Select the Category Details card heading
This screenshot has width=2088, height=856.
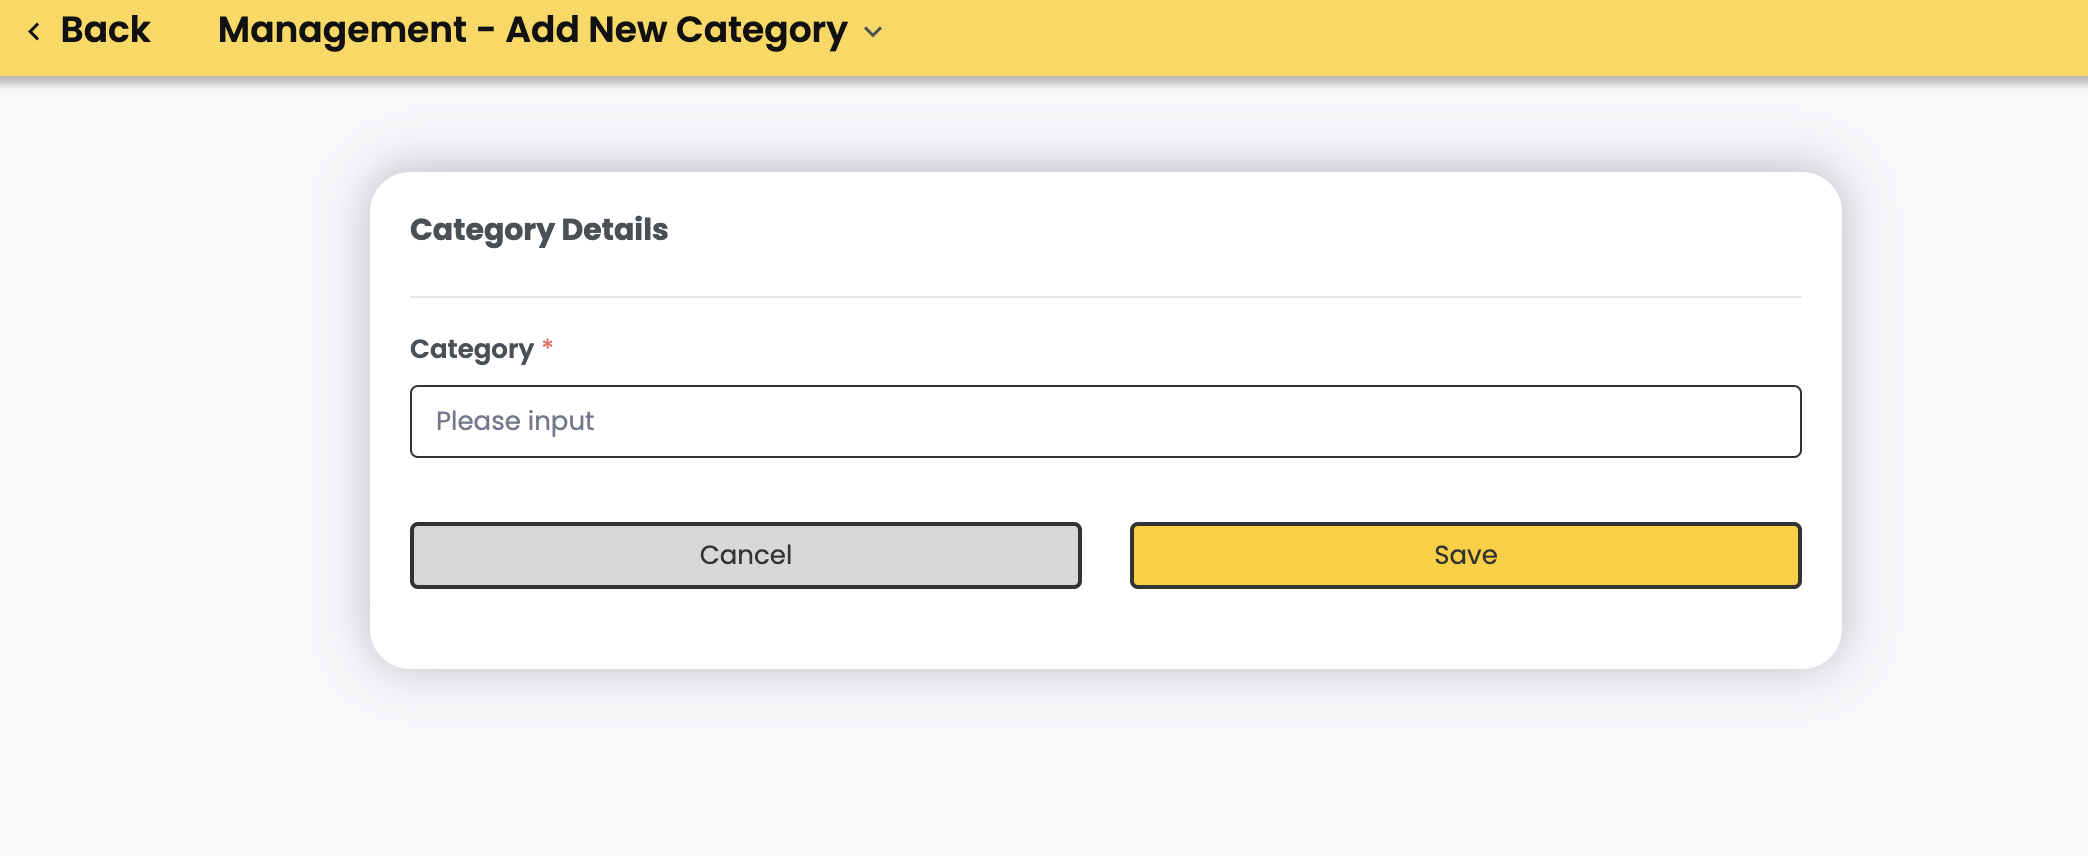point(539,229)
